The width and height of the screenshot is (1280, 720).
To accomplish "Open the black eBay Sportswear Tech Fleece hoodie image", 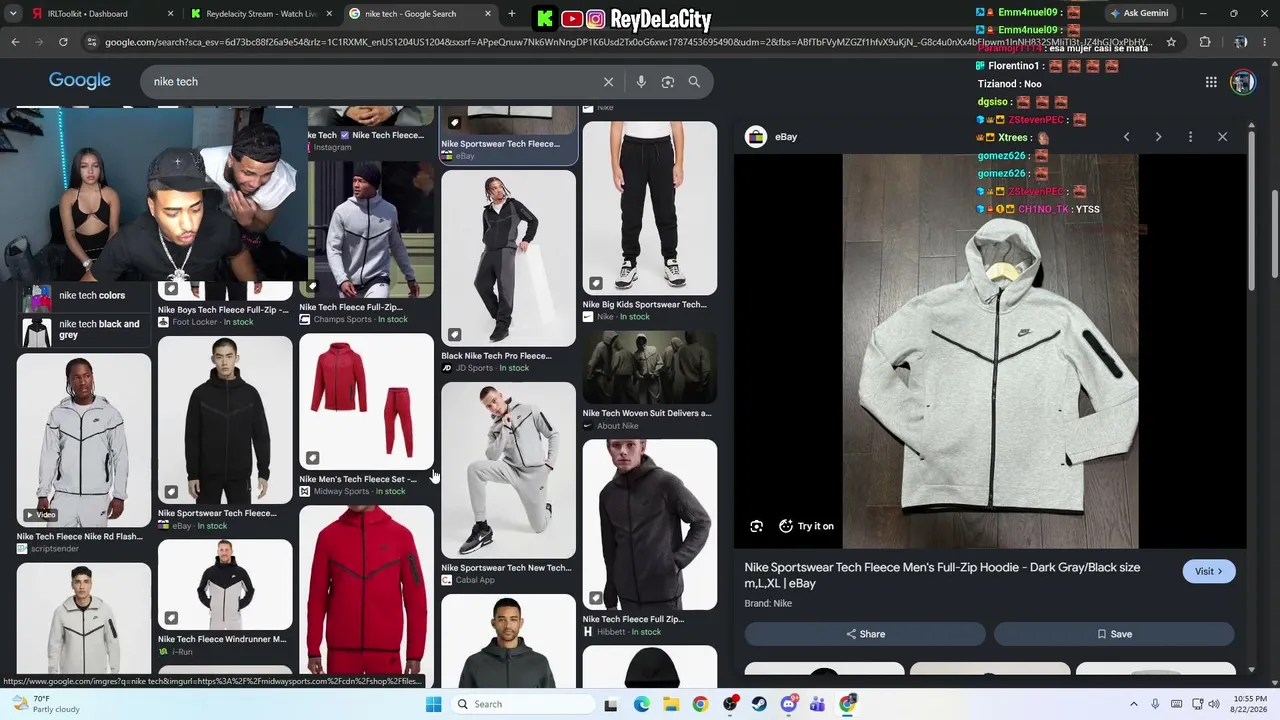I will click(x=225, y=420).
